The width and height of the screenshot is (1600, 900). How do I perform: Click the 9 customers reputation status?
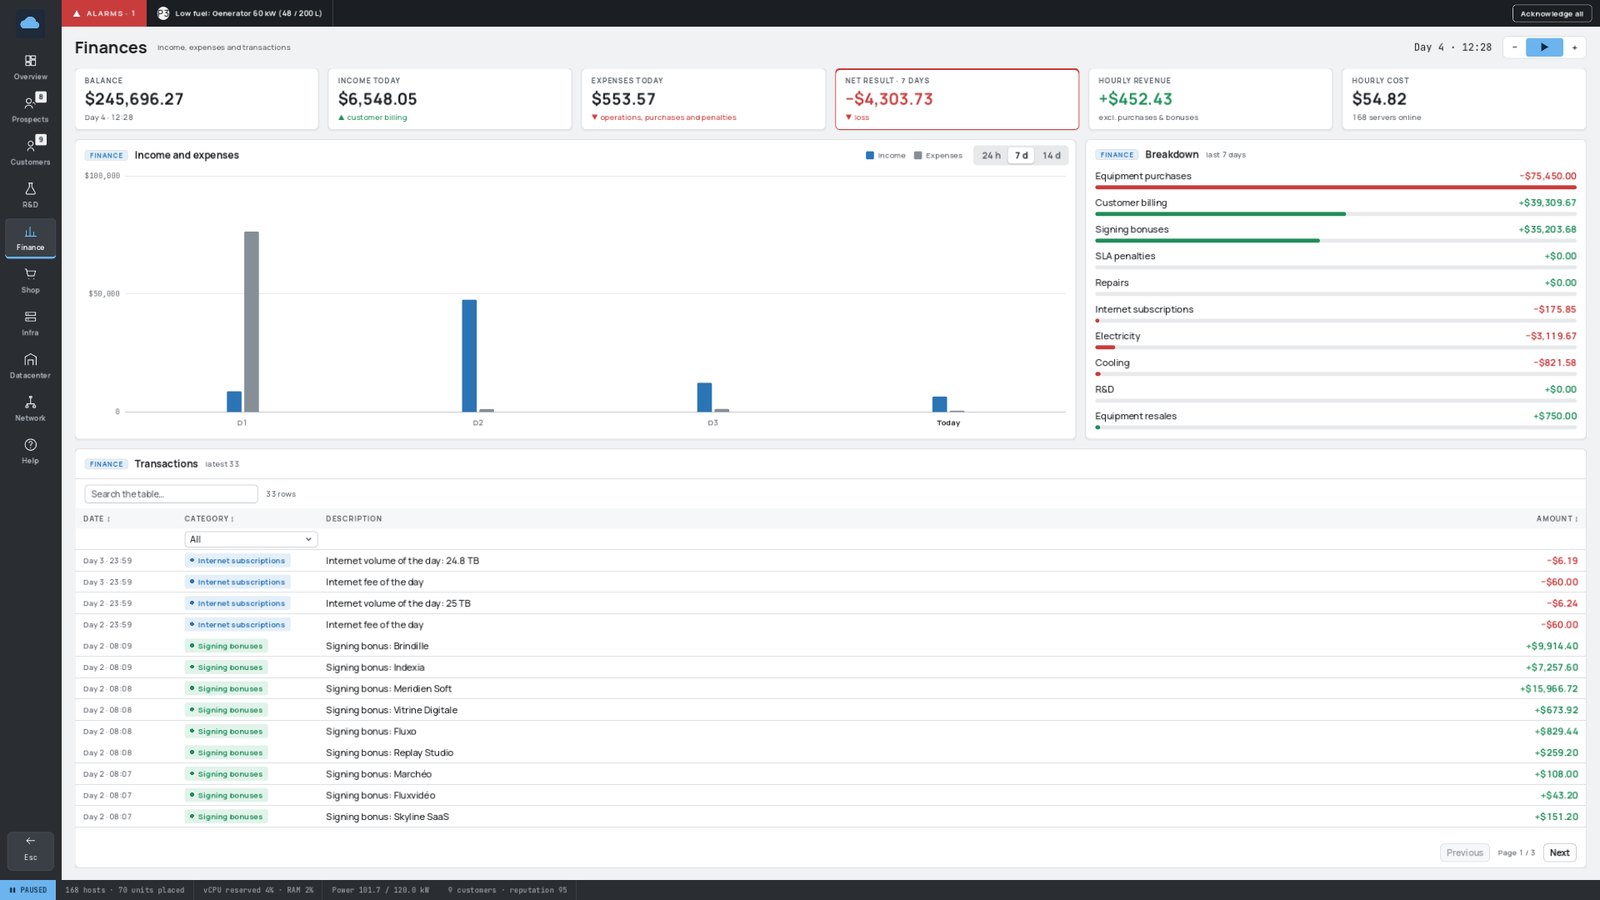click(x=507, y=890)
